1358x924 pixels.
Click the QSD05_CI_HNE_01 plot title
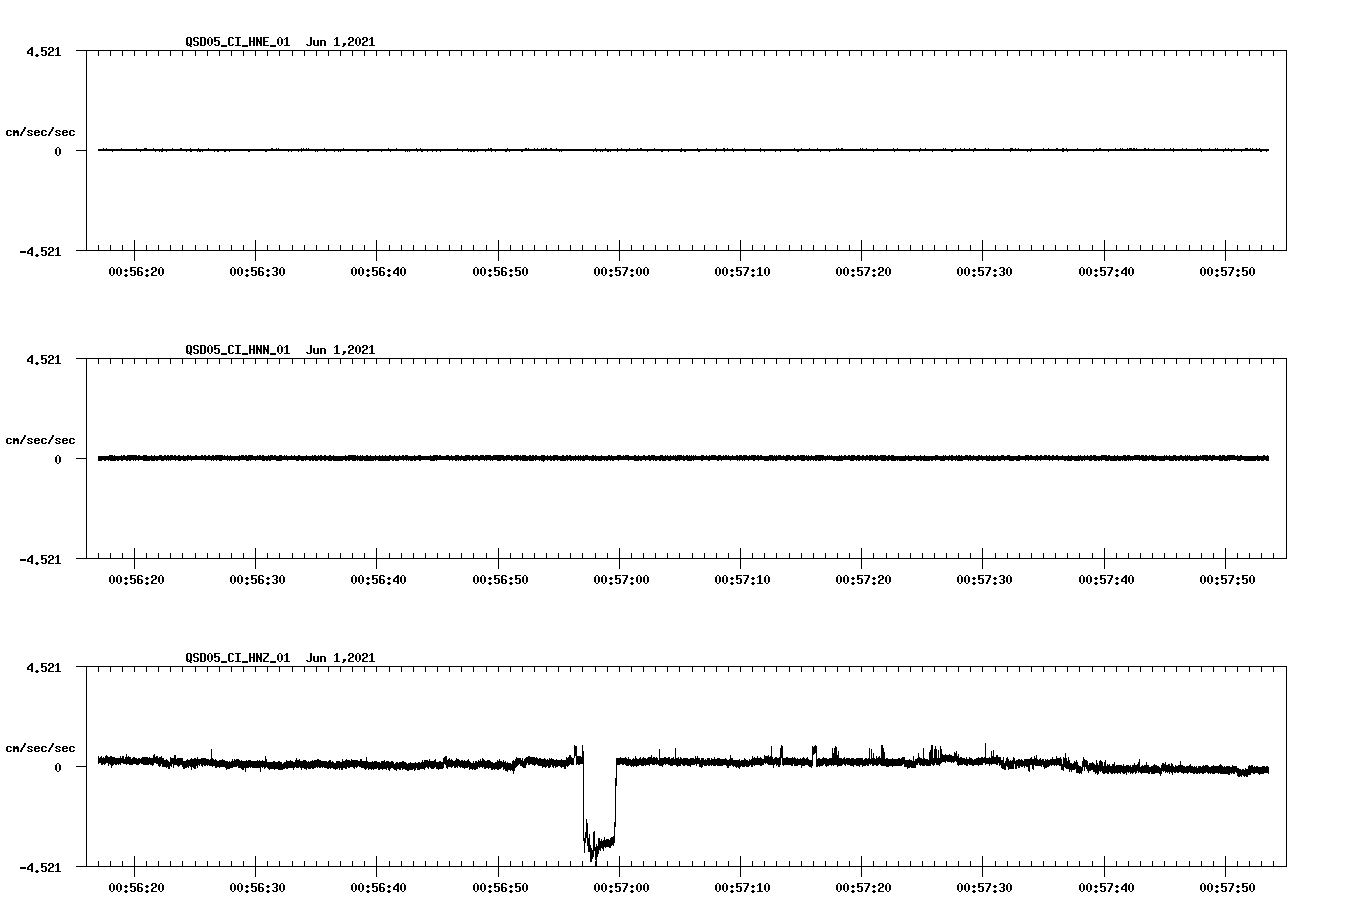[280, 42]
